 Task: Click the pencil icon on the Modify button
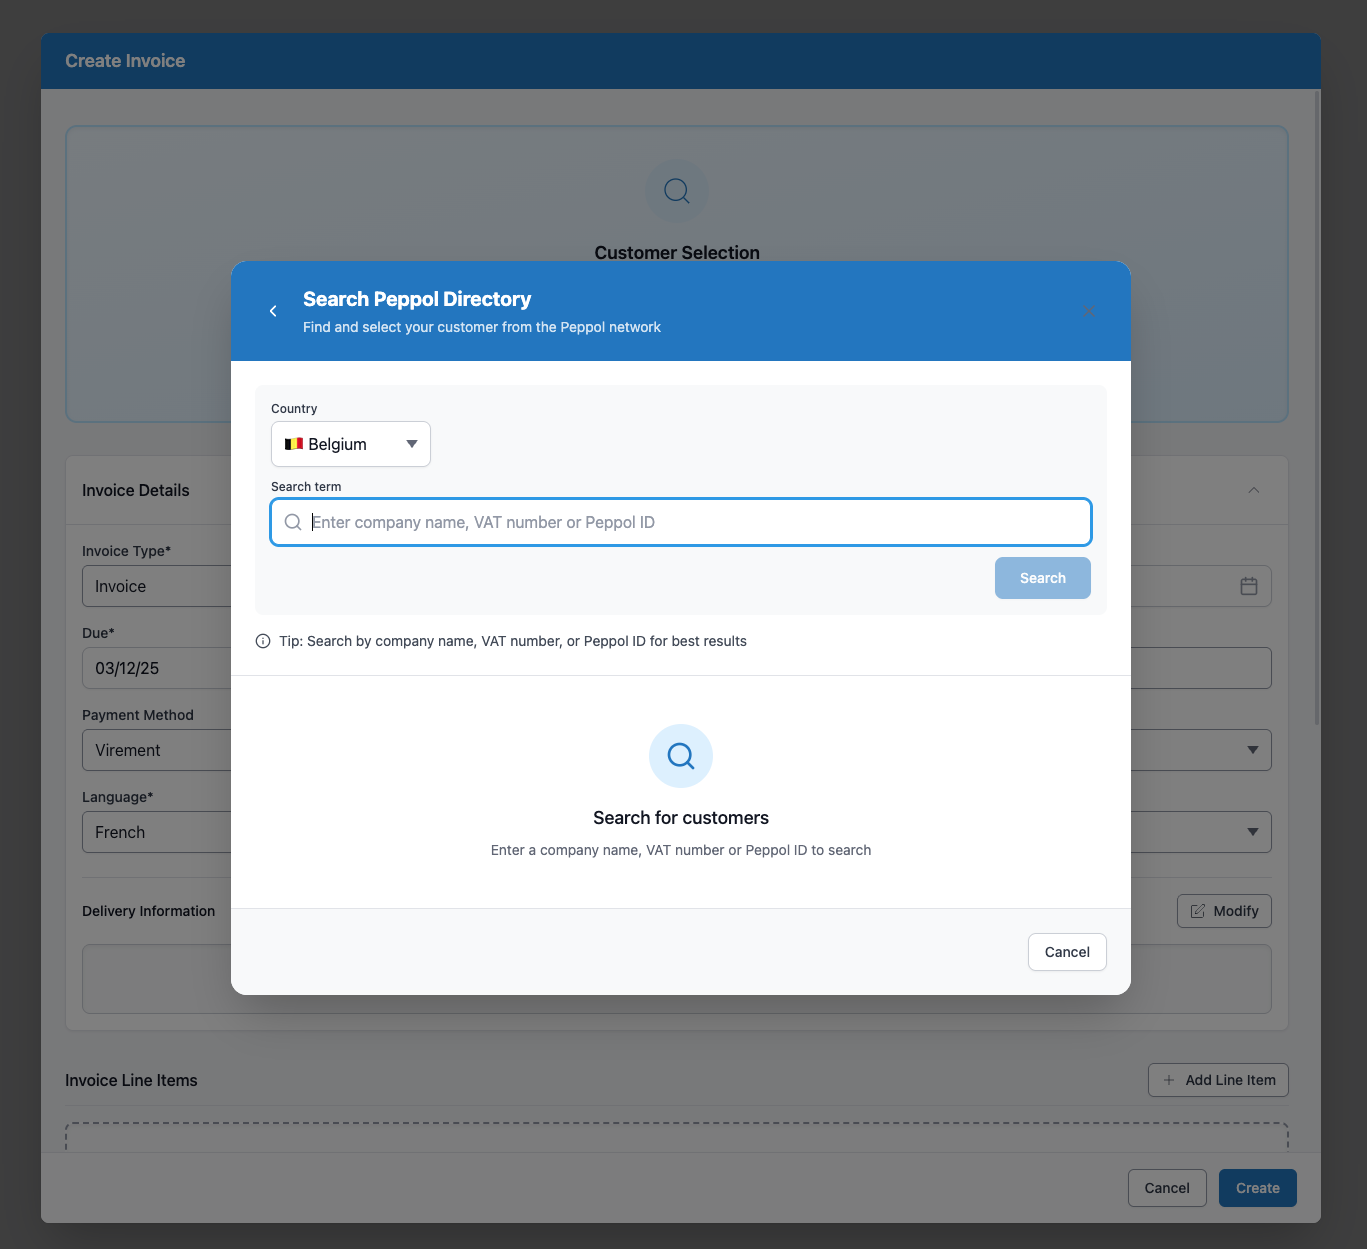(1199, 911)
